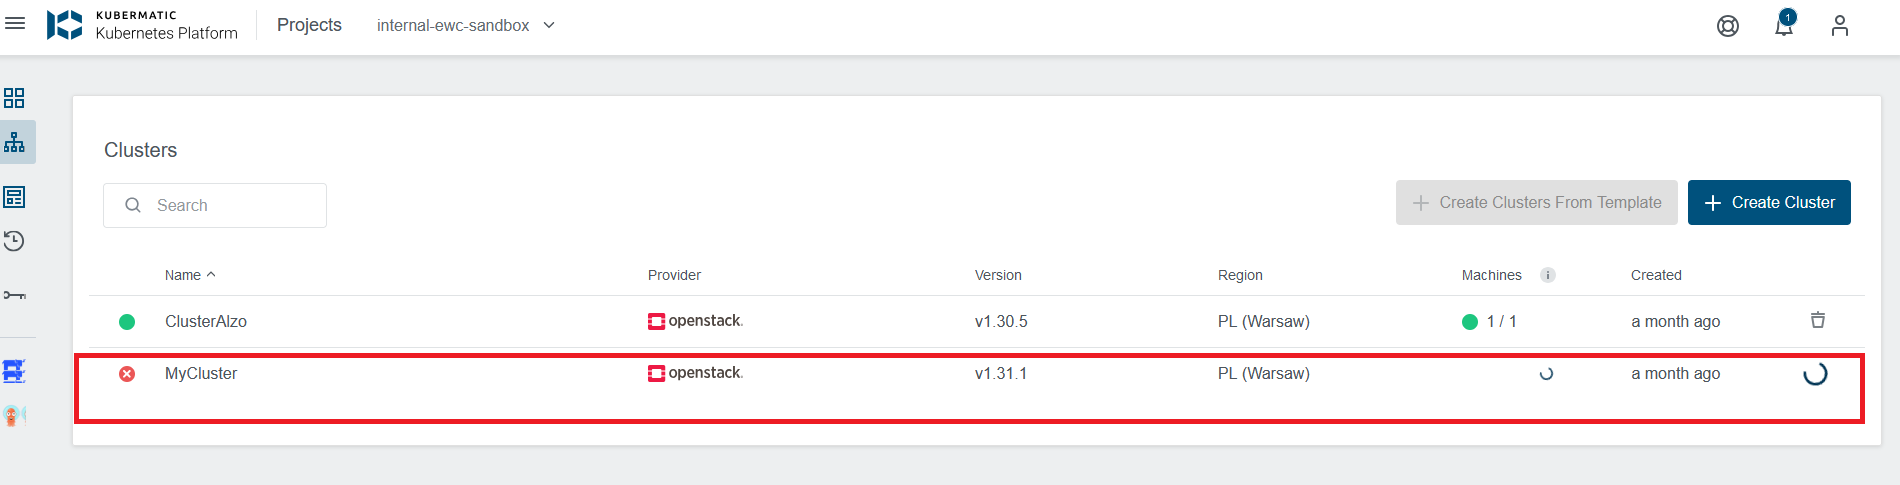Open SSH keys sidebar icon
This screenshot has width=1900, height=485.
(x=14, y=295)
